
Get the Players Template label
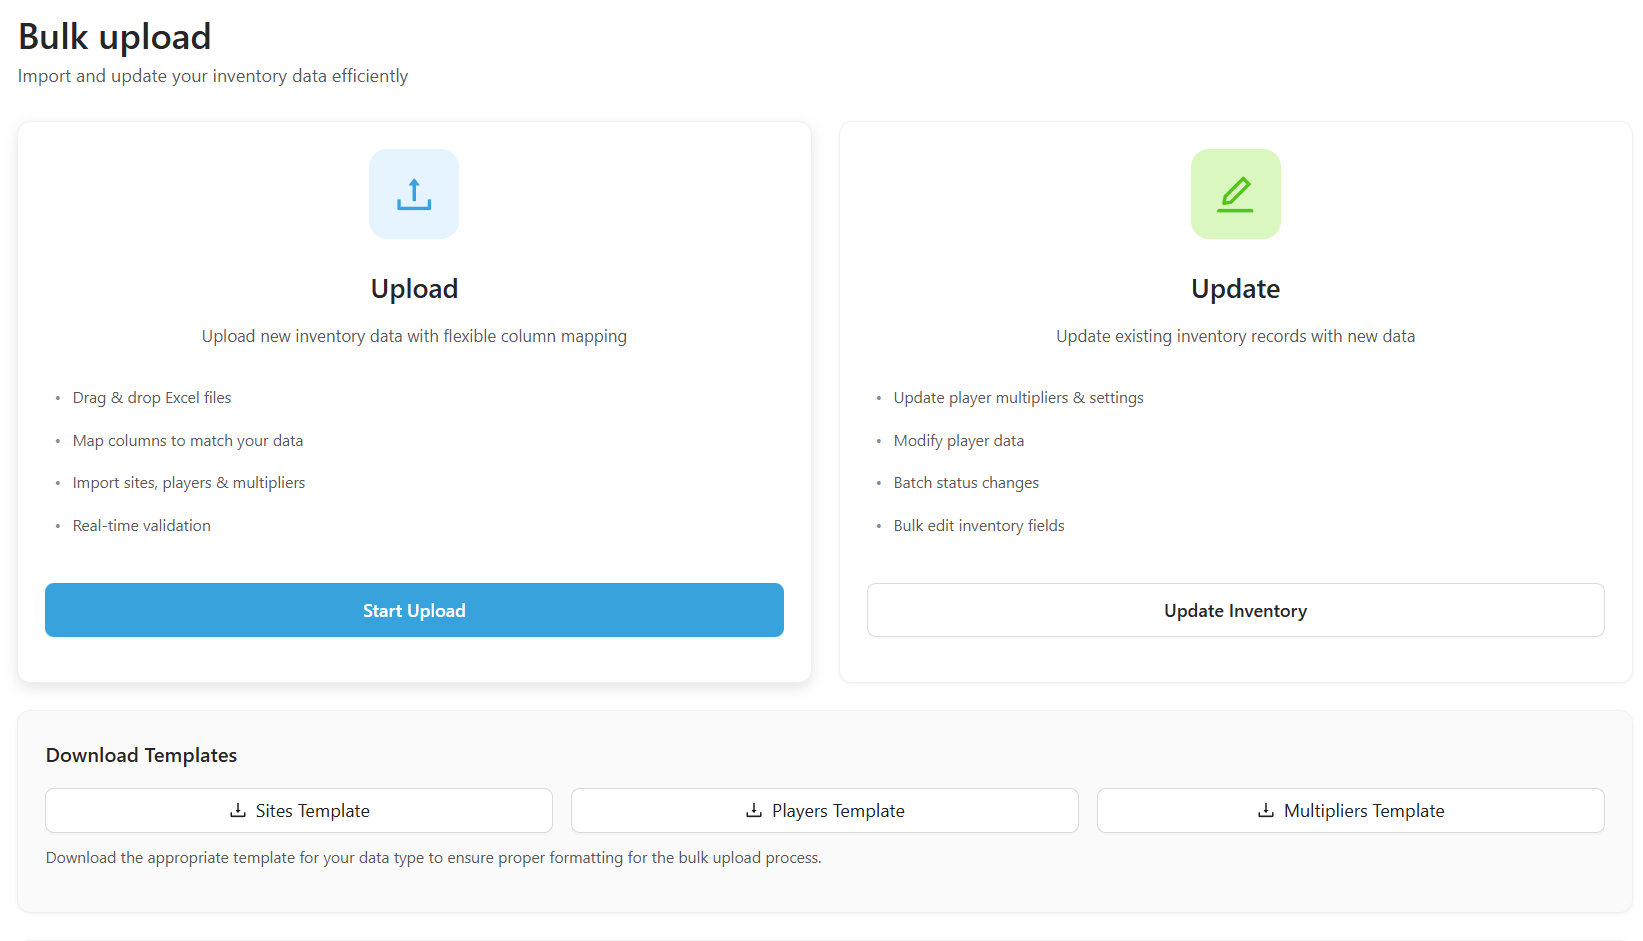(838, 811)
